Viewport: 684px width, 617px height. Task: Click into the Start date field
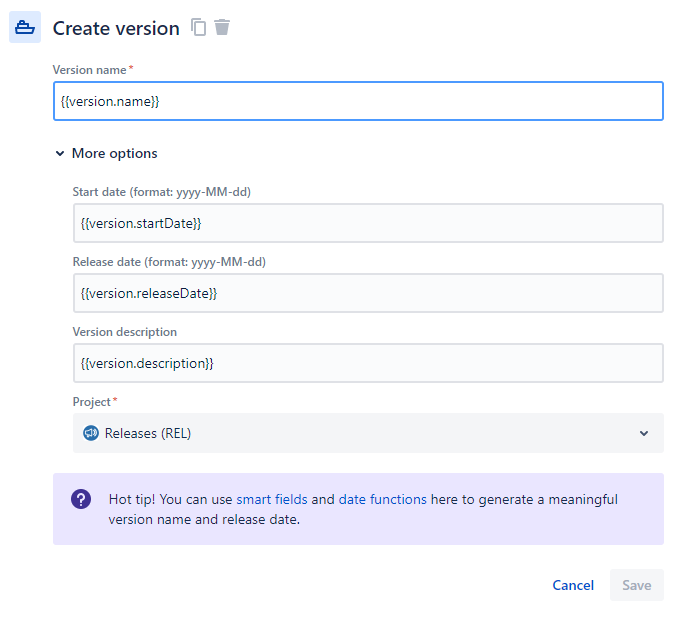[368, 223]
